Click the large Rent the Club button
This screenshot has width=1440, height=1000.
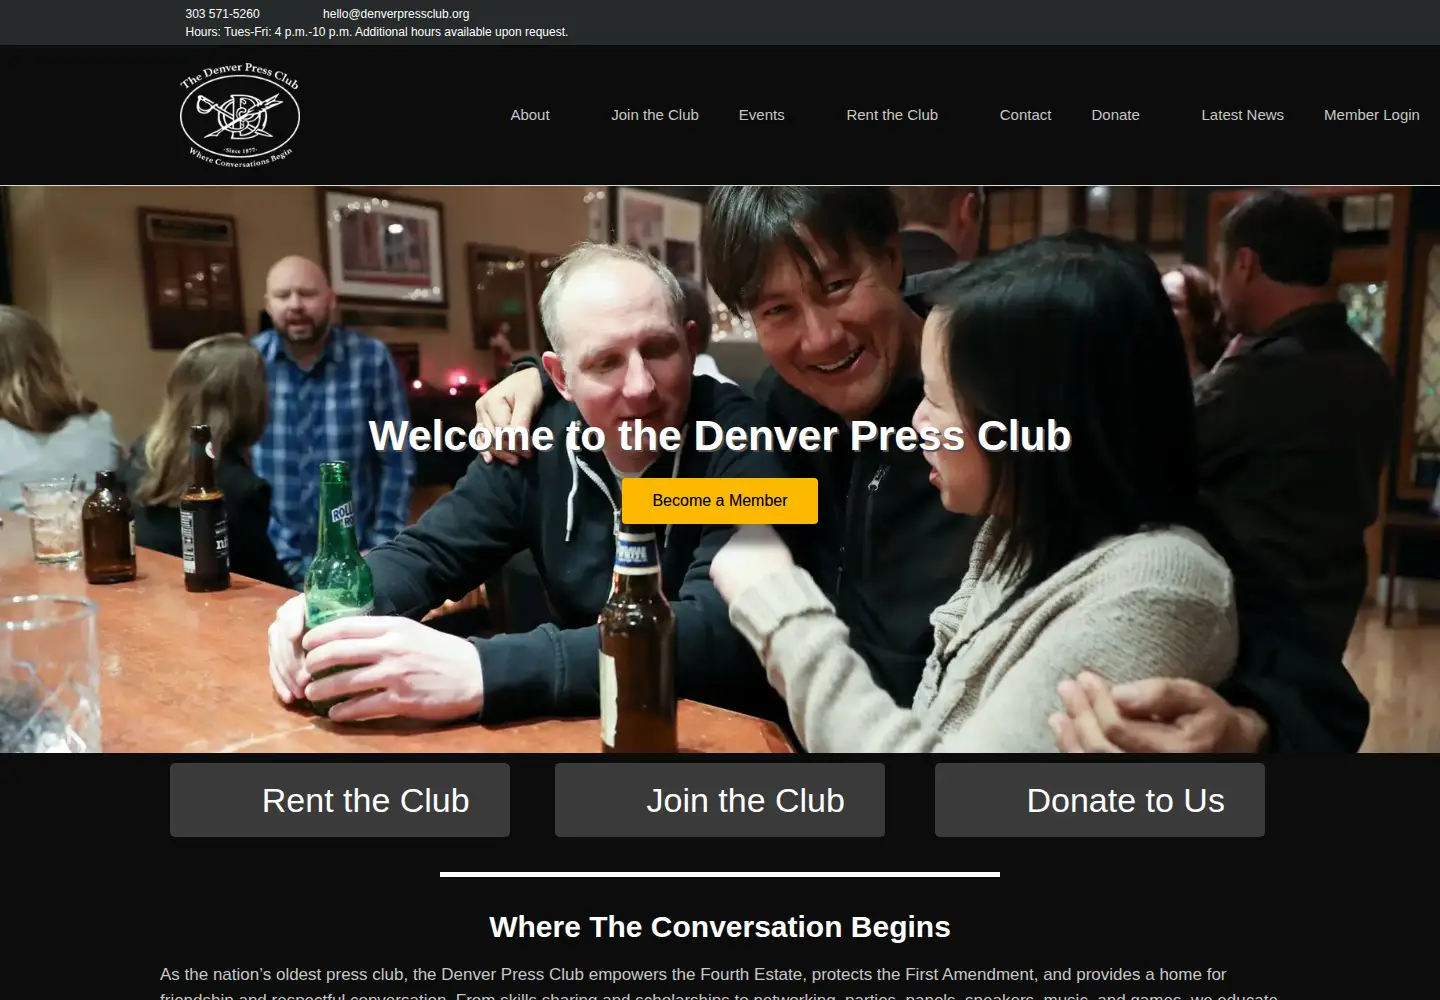pyautogui.click(x=340, y=800)
